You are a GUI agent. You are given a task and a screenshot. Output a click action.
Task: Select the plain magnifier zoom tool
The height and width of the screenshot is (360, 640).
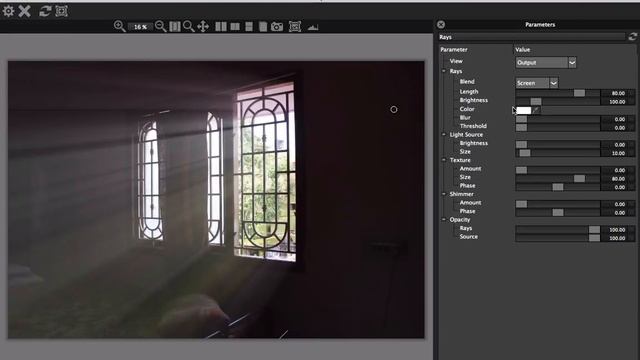pyautogui.click(x=189, y=27)
